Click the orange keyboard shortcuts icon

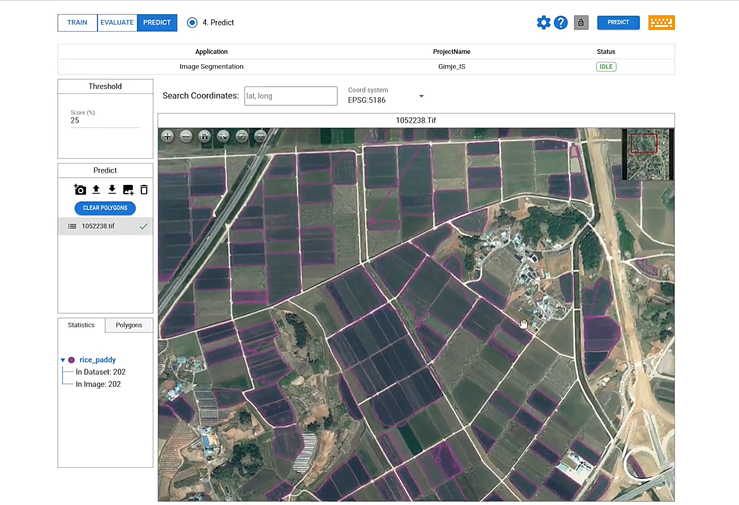click(x=661, y=22)
